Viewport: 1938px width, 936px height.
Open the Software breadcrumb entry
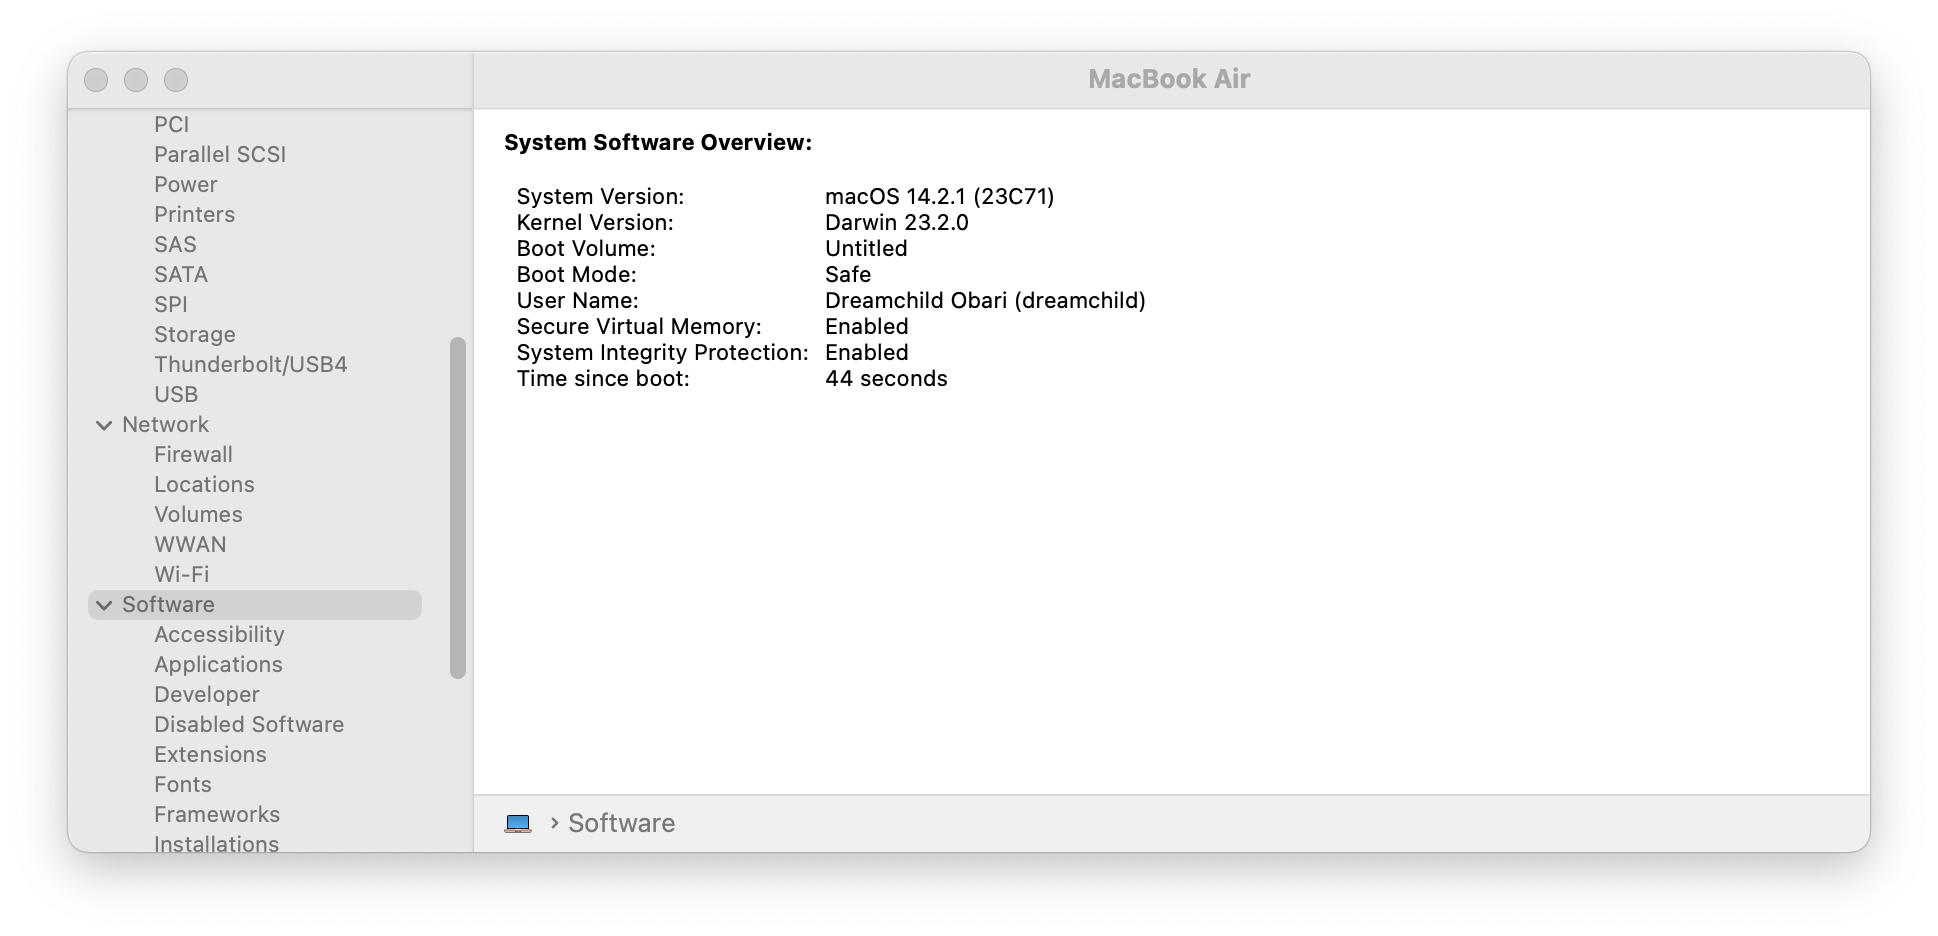tap(621, 822)
